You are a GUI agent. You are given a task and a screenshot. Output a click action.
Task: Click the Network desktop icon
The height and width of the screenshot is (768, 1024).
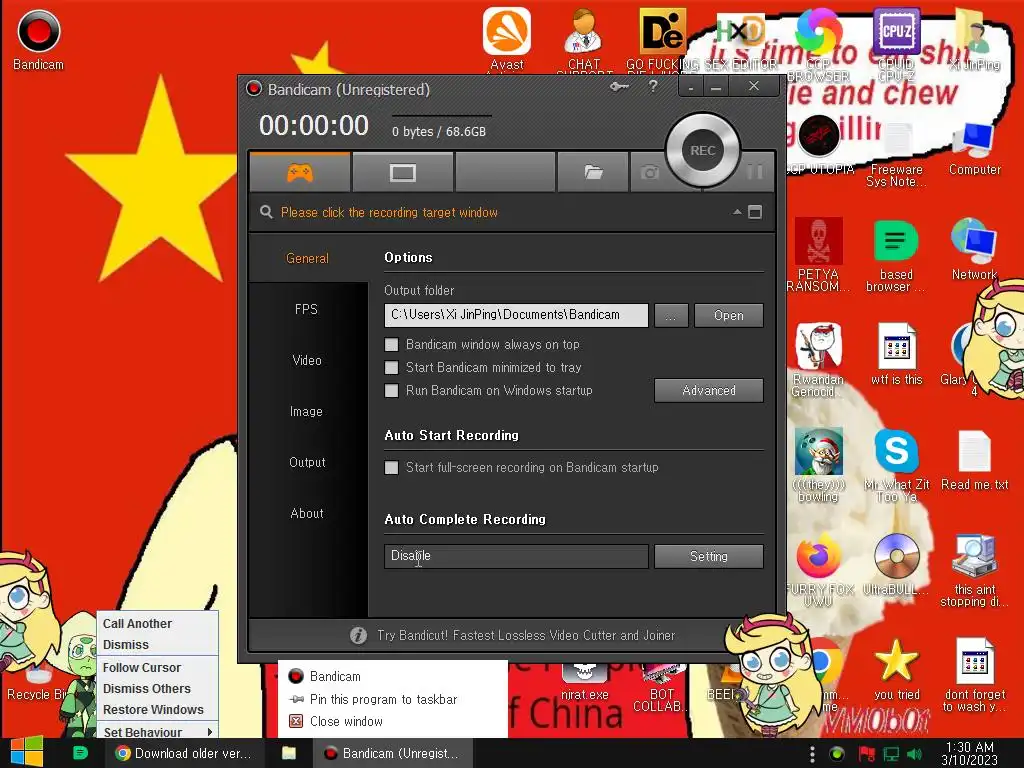[974, 249]
